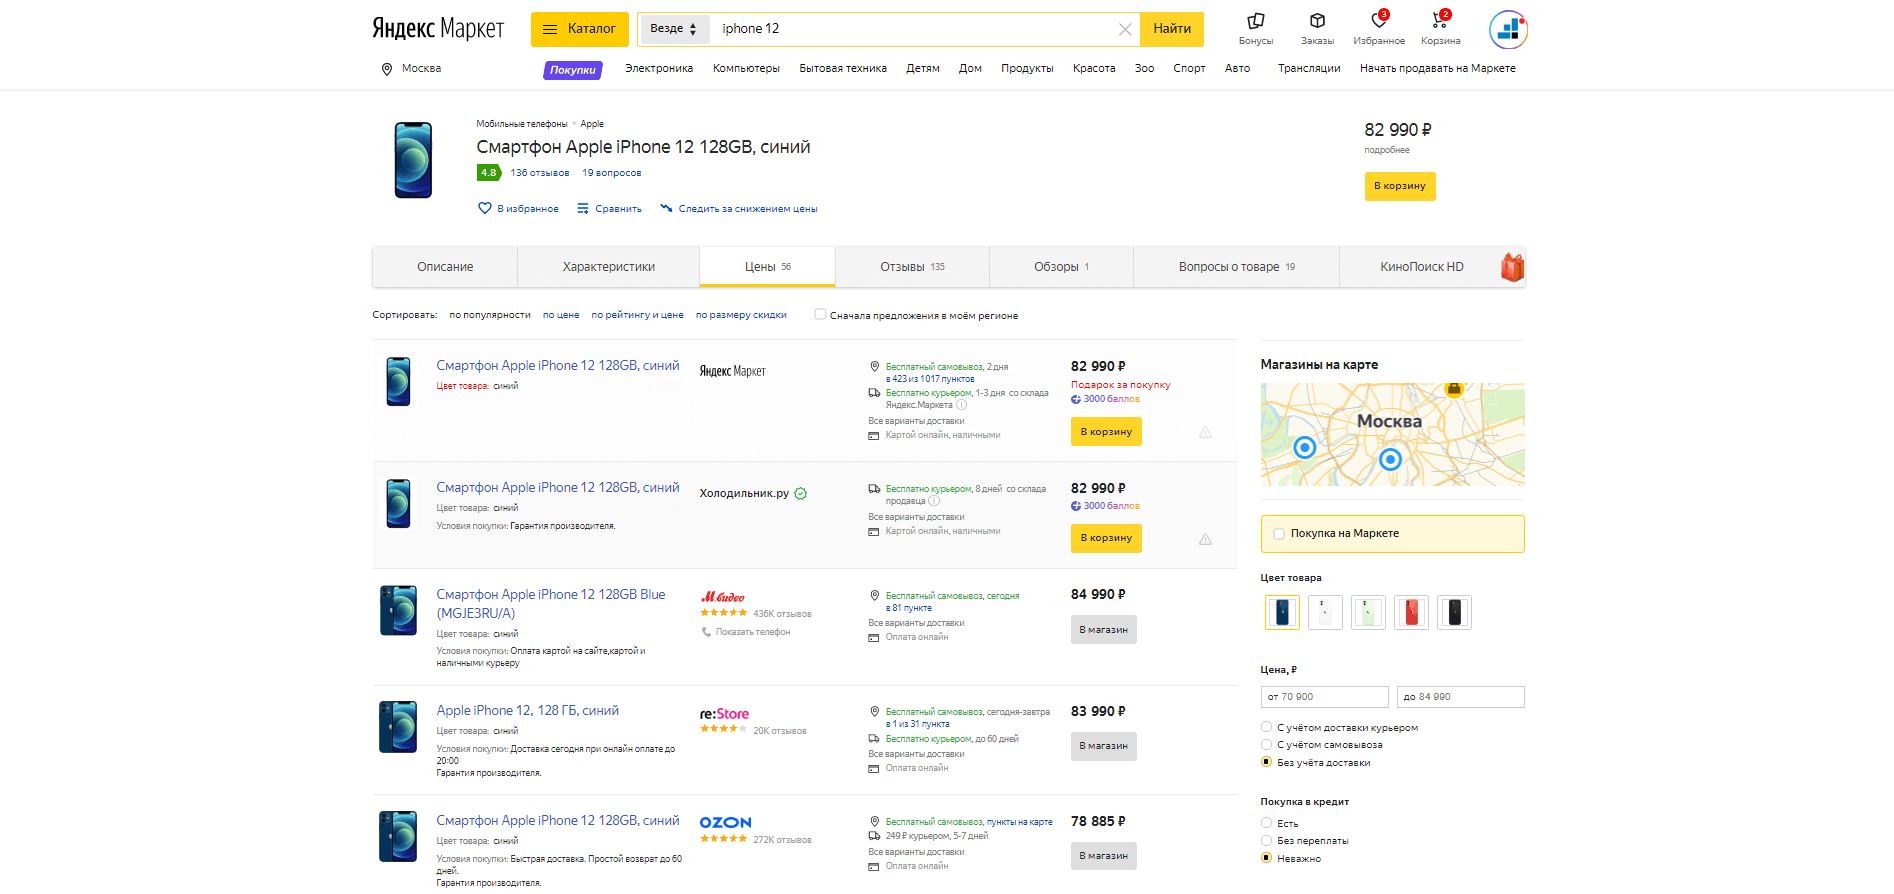Click the Сравнить compare icon
This screenshot has height=894, width=1894.
(583, 208)
